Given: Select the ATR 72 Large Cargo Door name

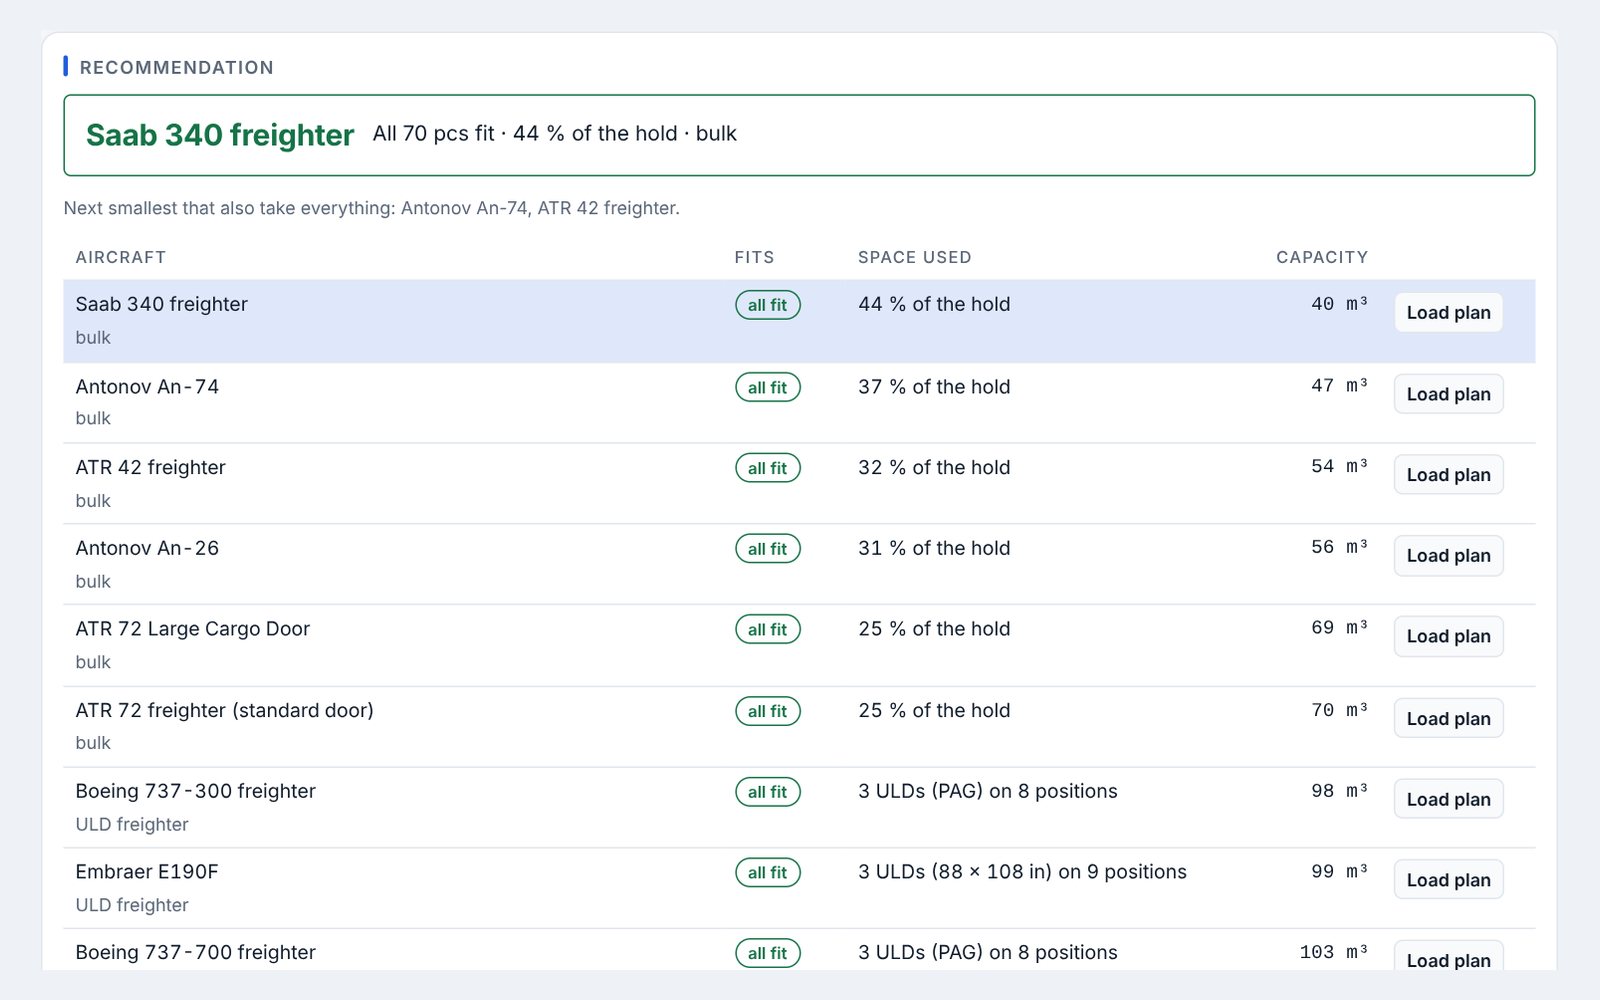Looking at the screenshot, I should [x=193, y=629].
